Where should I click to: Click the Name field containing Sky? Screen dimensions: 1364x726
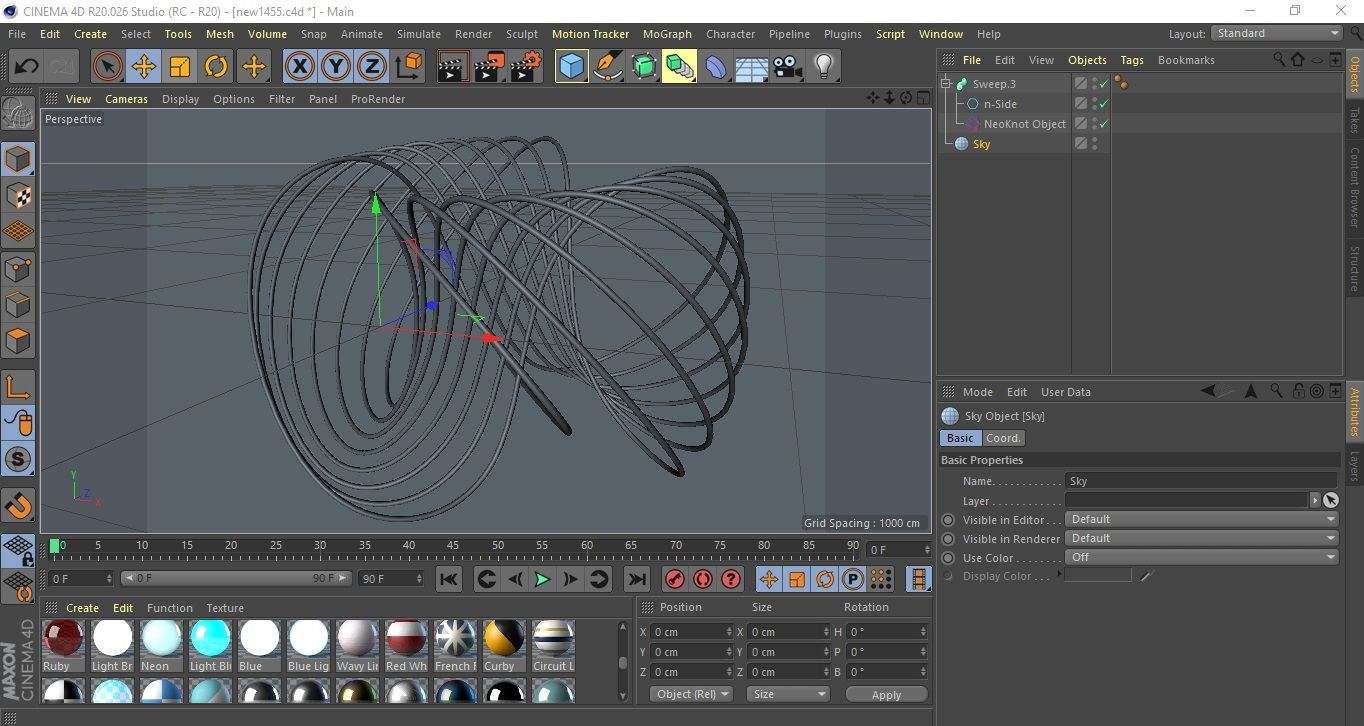tap(1200, 481)
